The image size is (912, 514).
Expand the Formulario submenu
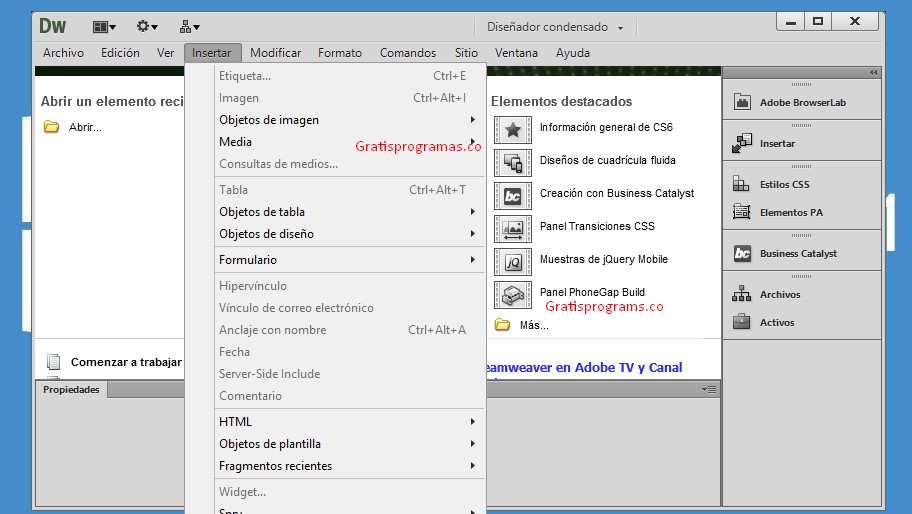point(347,260)
